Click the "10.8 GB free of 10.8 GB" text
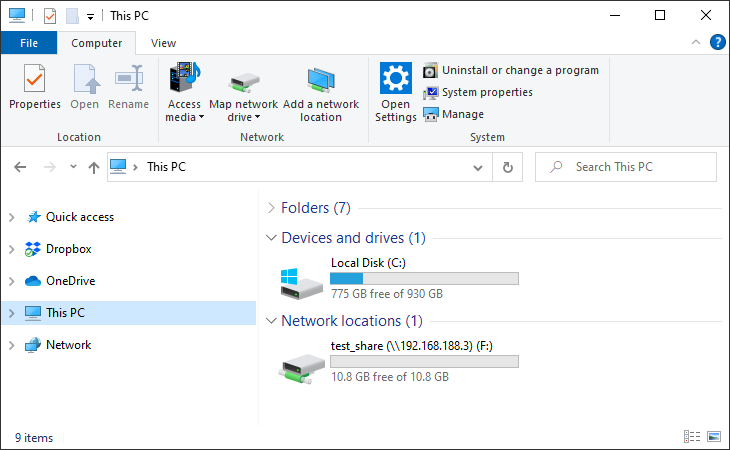 point(390,377)
